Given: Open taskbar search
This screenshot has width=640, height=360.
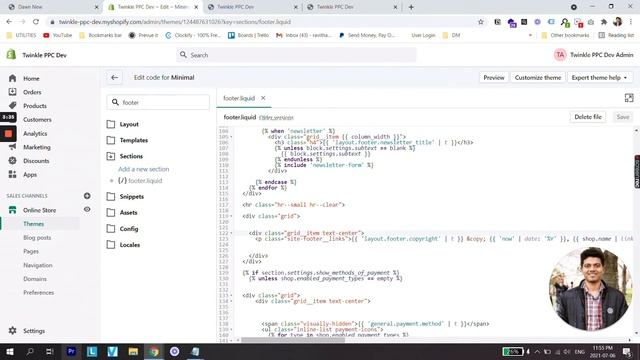Looking at the screenshot, I should click(x=30, y=351).
